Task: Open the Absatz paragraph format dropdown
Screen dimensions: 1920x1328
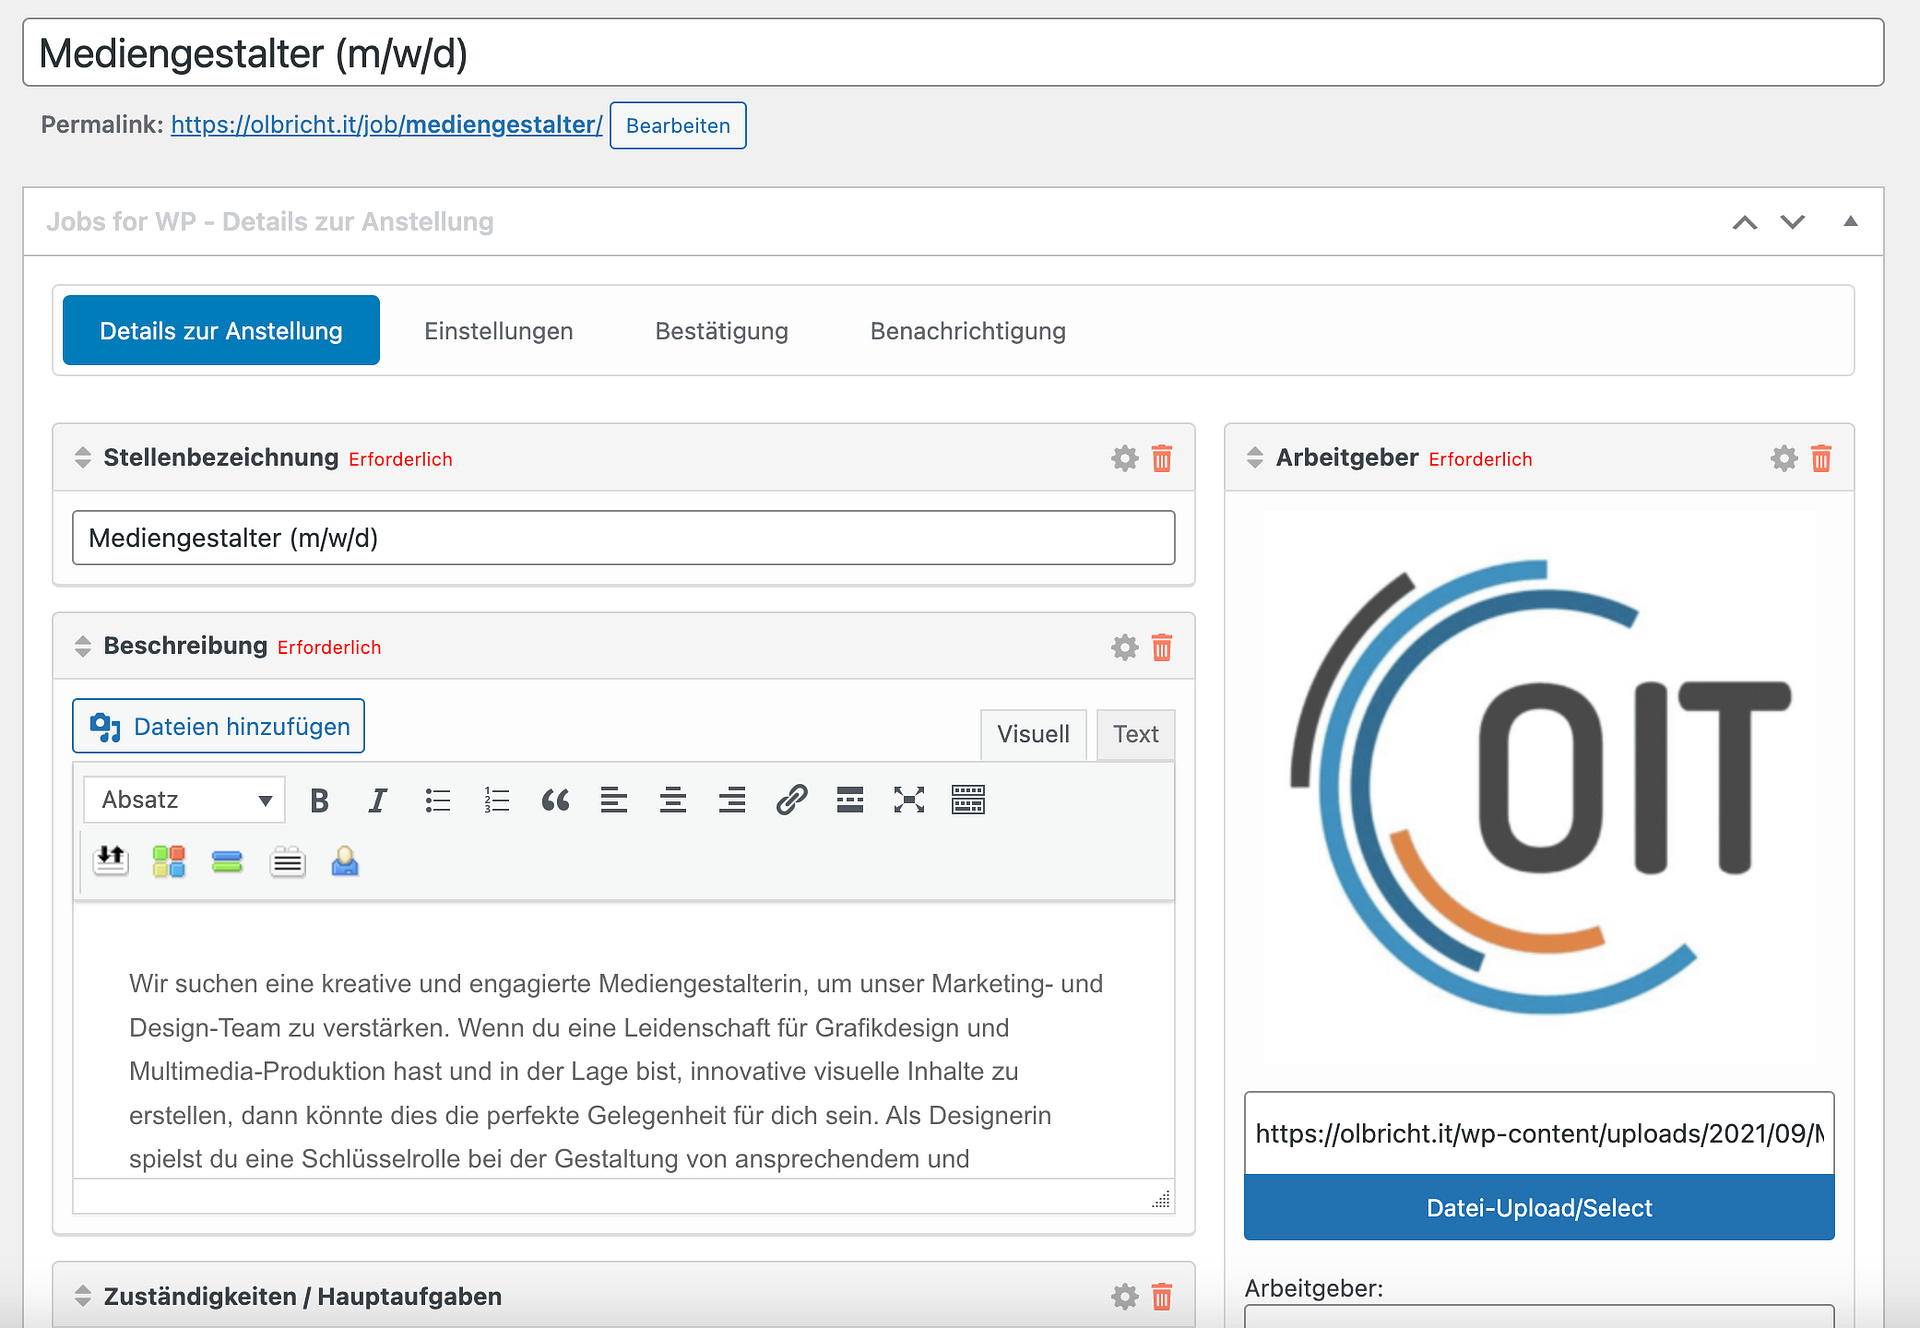Action: [184, 800]
